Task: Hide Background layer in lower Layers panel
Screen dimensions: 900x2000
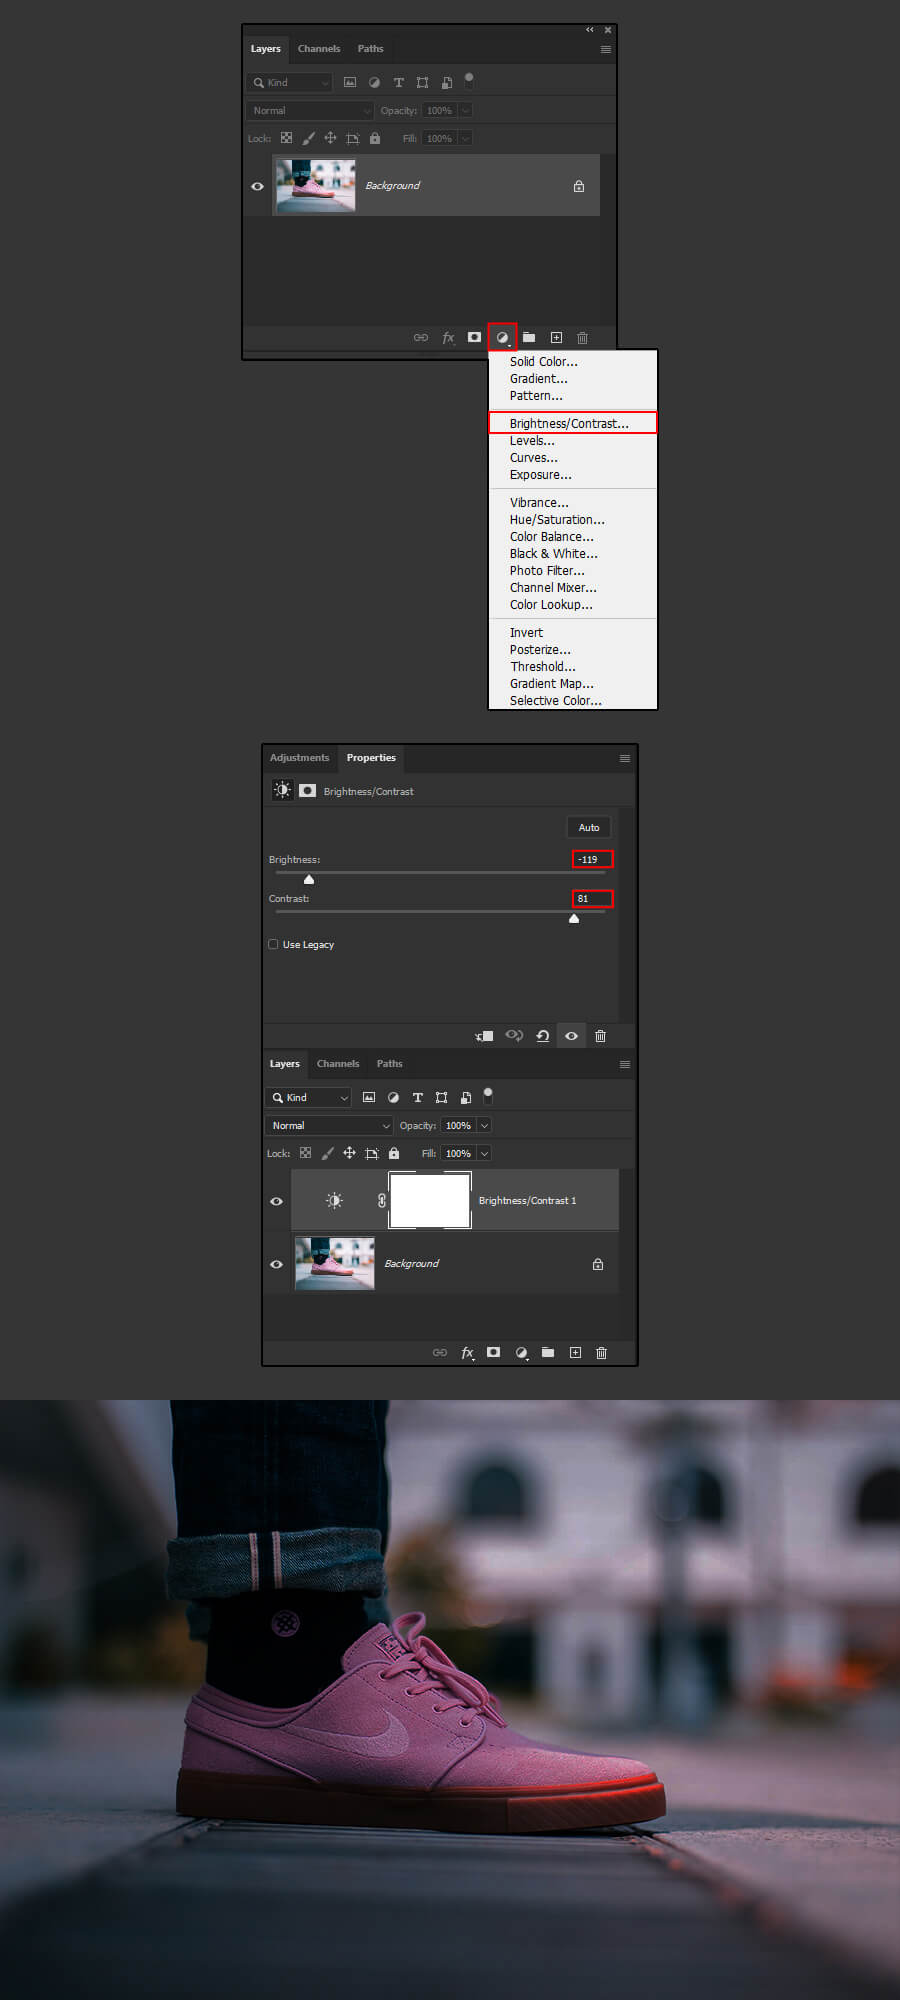Action: 276,1264
